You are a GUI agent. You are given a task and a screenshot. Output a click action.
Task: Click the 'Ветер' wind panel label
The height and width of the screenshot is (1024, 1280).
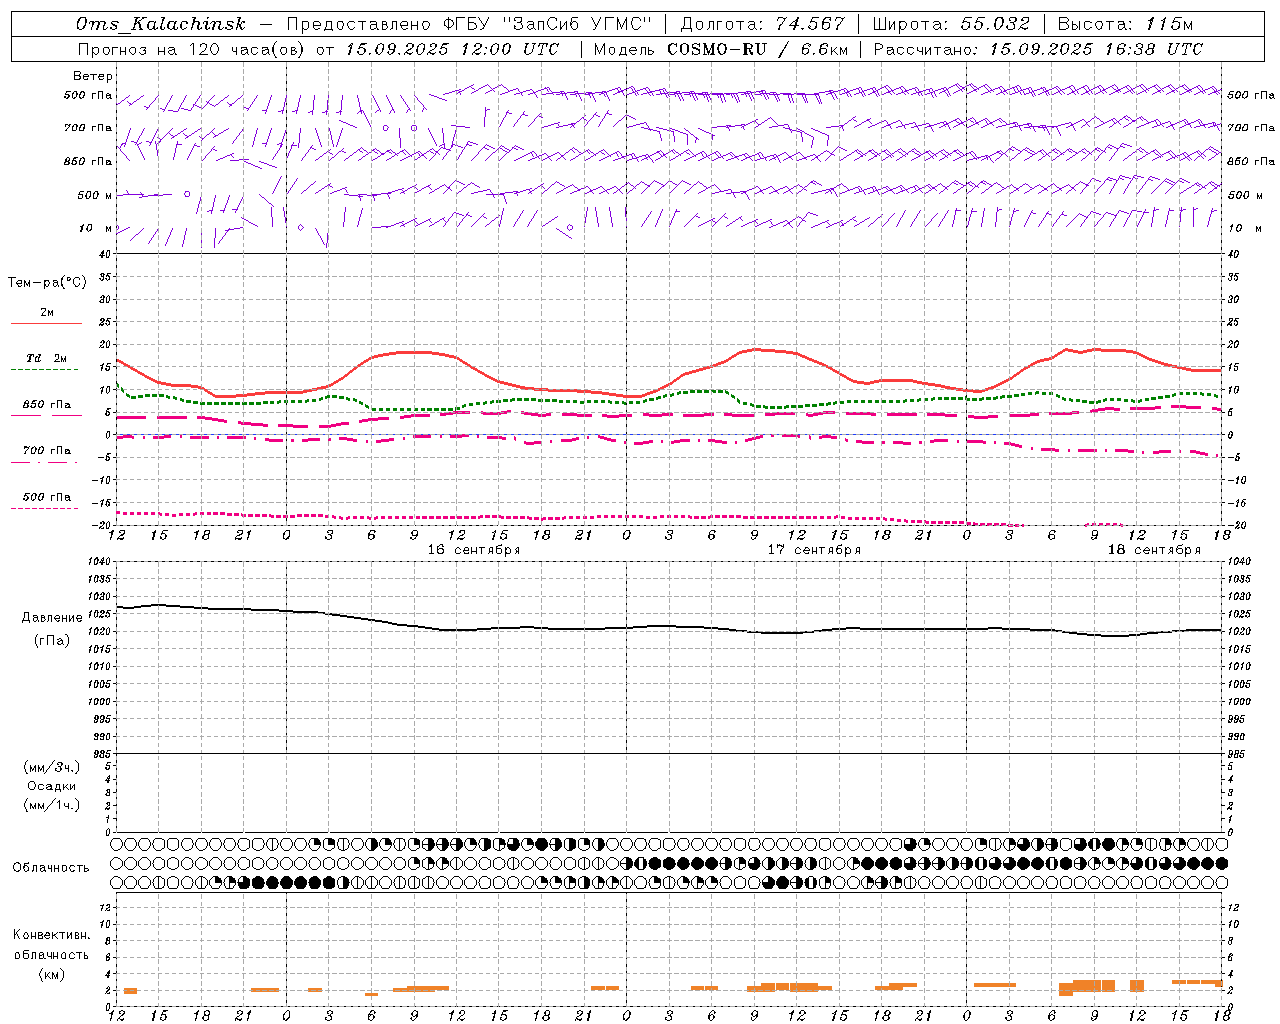(x=92, y=76)
